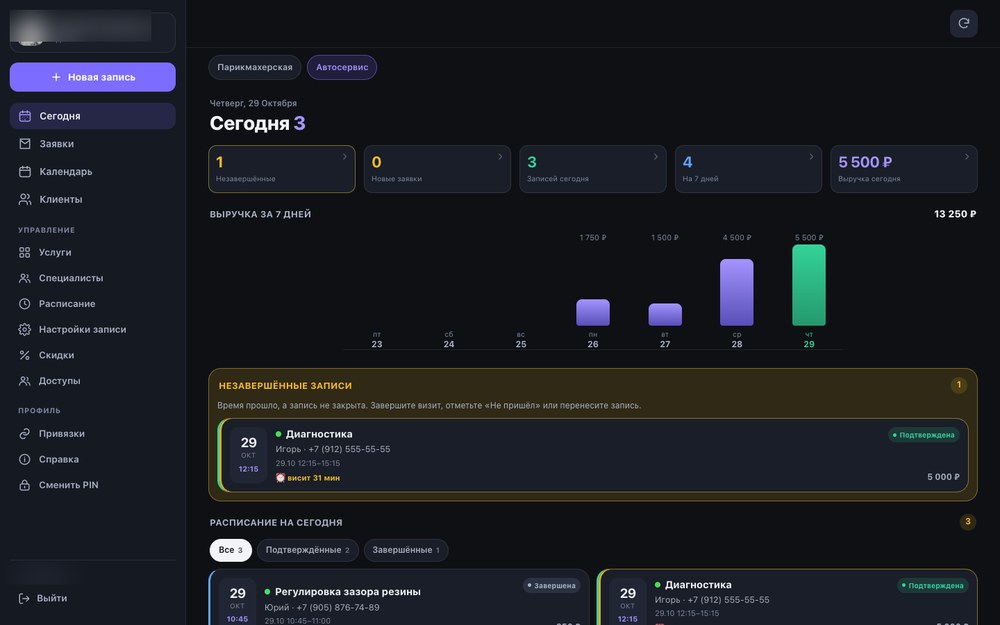
Task: Click the calendar icon beside Сегодня
Action: coord(25,116)
